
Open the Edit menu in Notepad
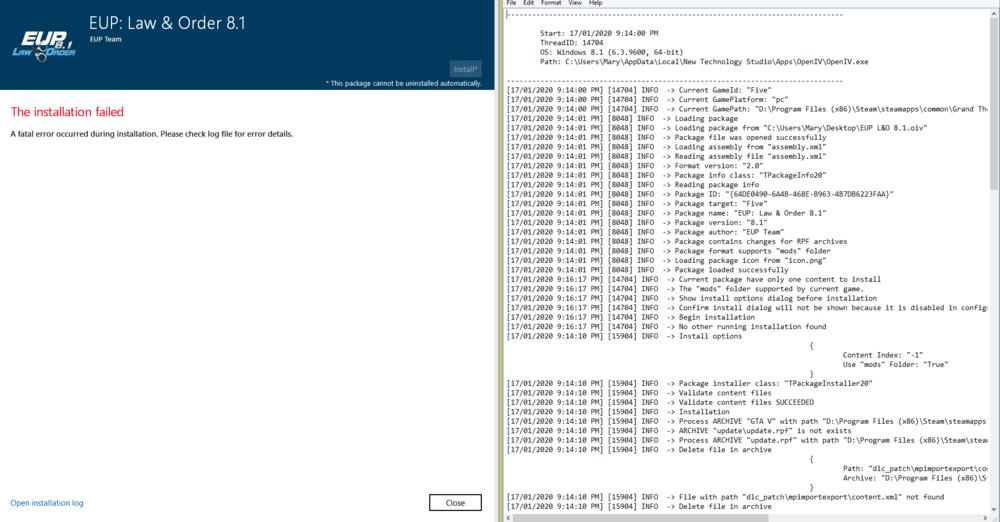(x=529, y=3)
